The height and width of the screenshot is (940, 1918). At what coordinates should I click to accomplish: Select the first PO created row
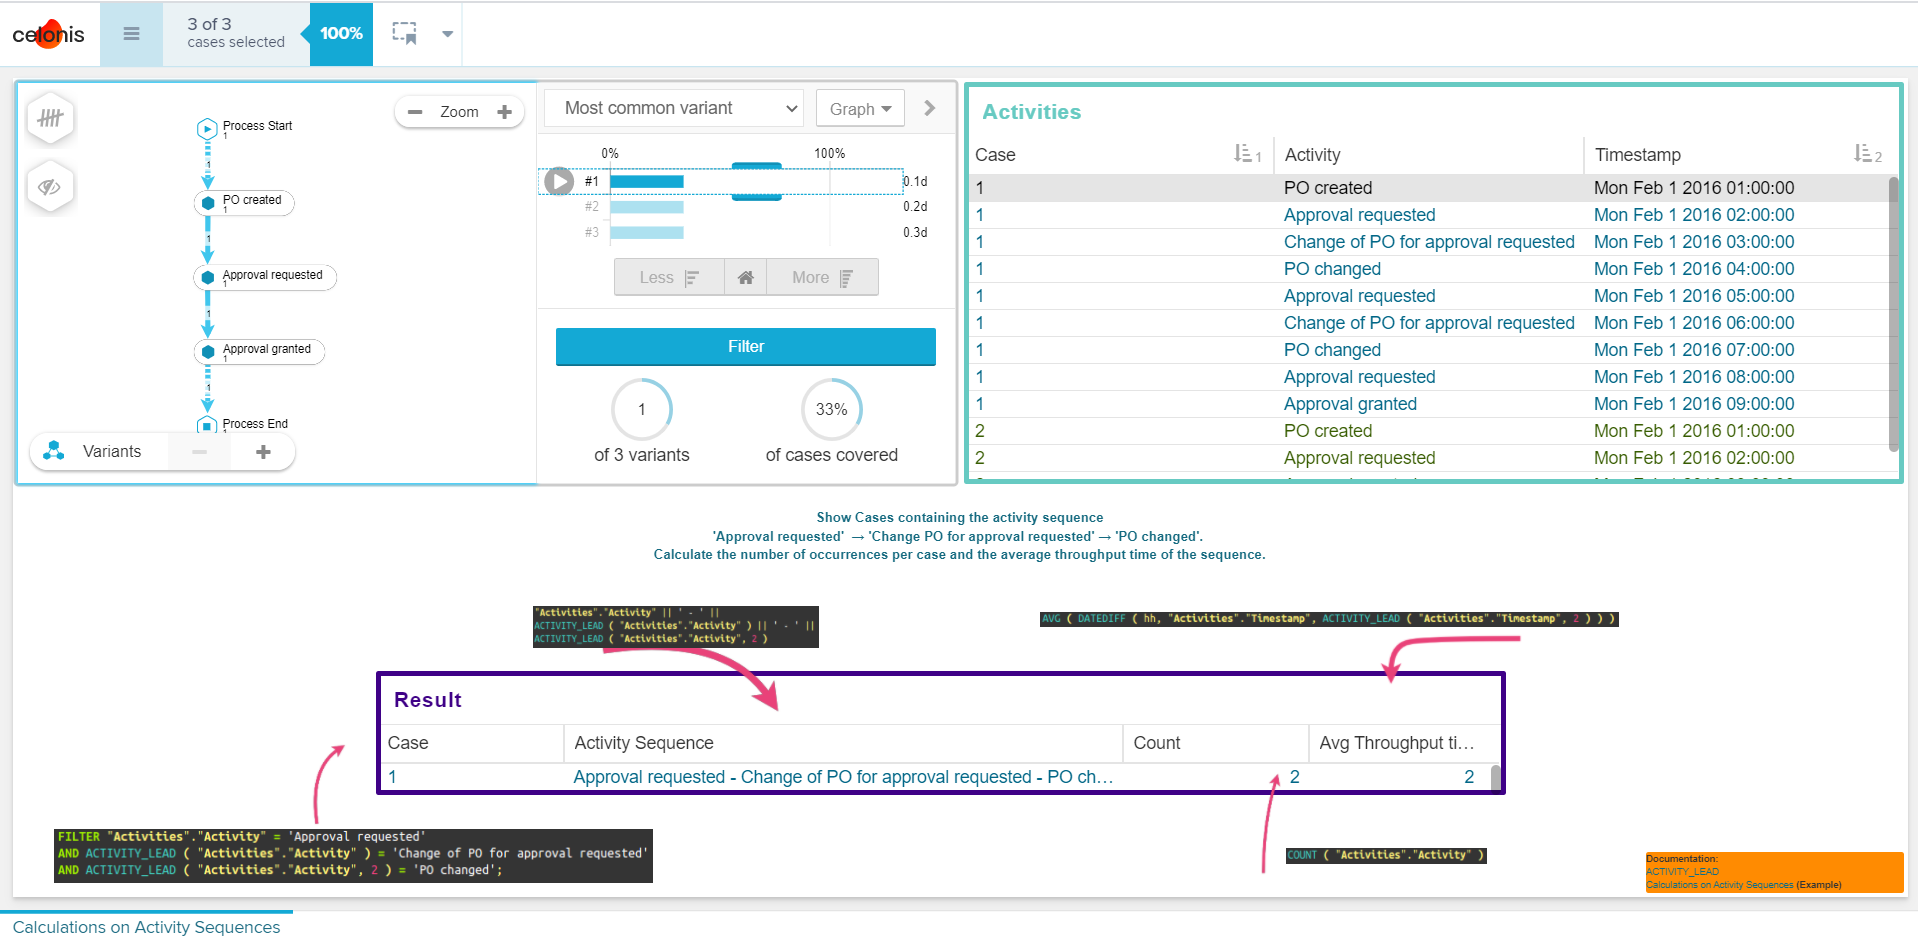click(1428, 188)
